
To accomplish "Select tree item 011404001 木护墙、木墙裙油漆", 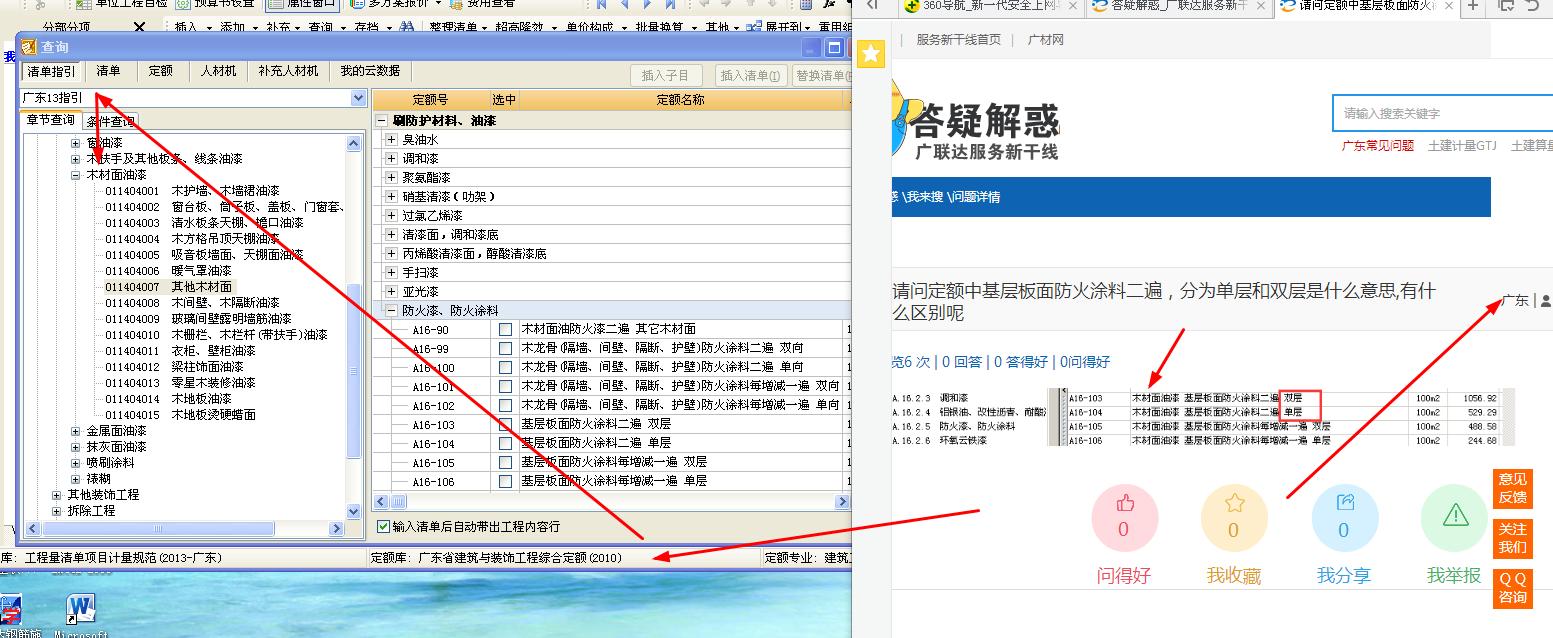I will coord(193,191).
